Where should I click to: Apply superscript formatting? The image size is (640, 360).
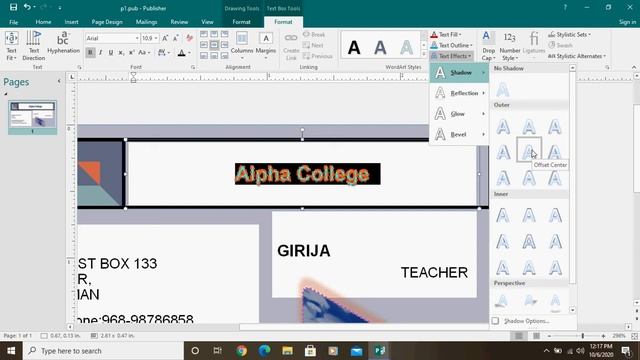pyautogui.click(x=131, y=53)
